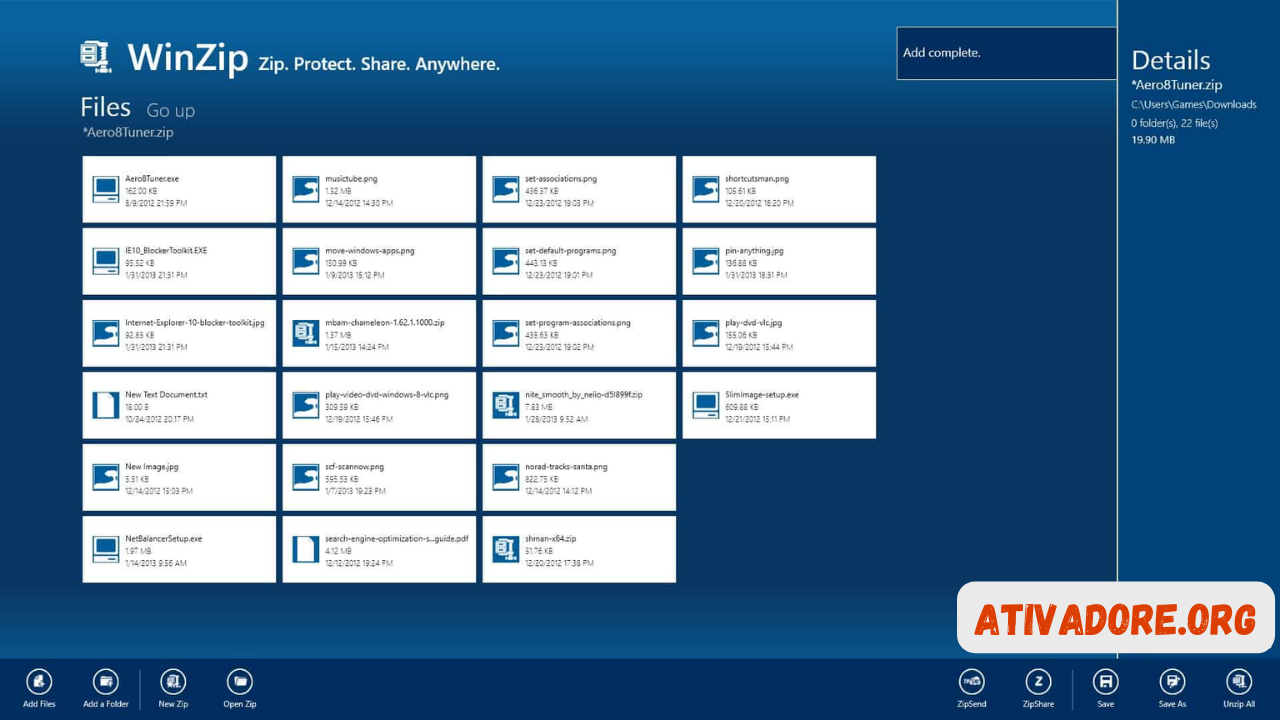Click the ZipShare icon
The width and height of the screenshot is (1280, 720).
click(1038, 682)
